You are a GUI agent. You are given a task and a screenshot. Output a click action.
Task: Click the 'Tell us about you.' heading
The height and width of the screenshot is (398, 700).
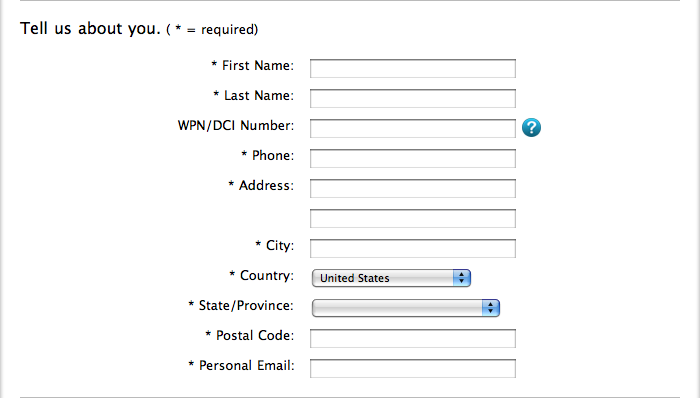(x=90, y=29)
